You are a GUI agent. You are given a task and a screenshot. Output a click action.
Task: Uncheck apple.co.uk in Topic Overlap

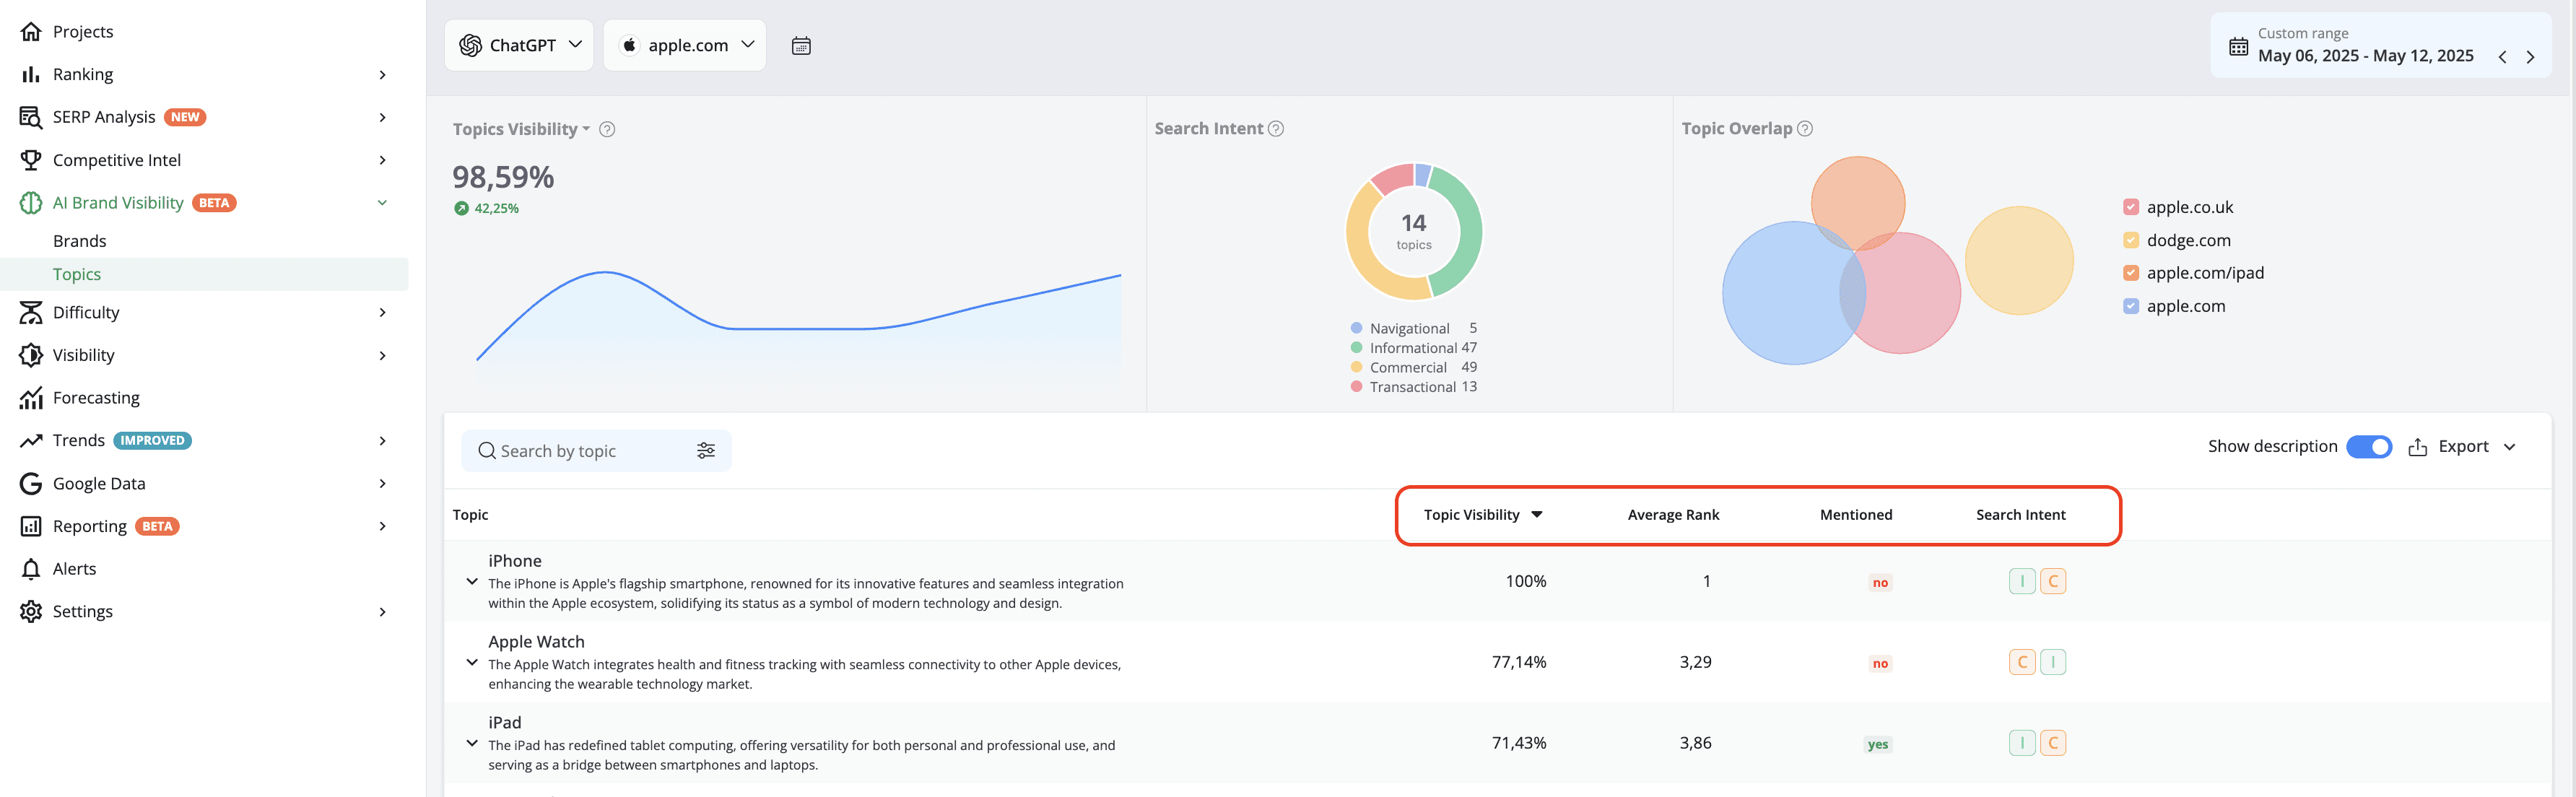(2131, 207)
